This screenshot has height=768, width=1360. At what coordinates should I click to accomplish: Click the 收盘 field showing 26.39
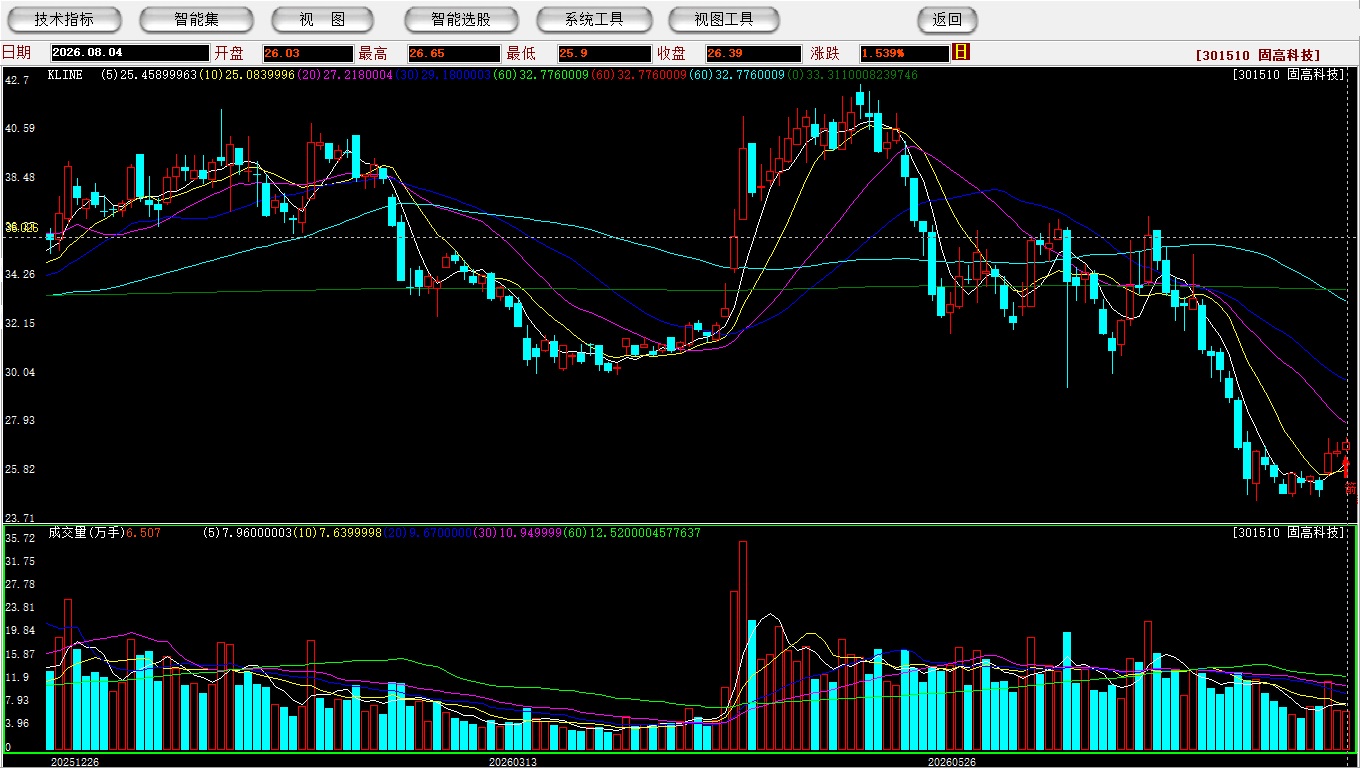[x=753, y=53]
